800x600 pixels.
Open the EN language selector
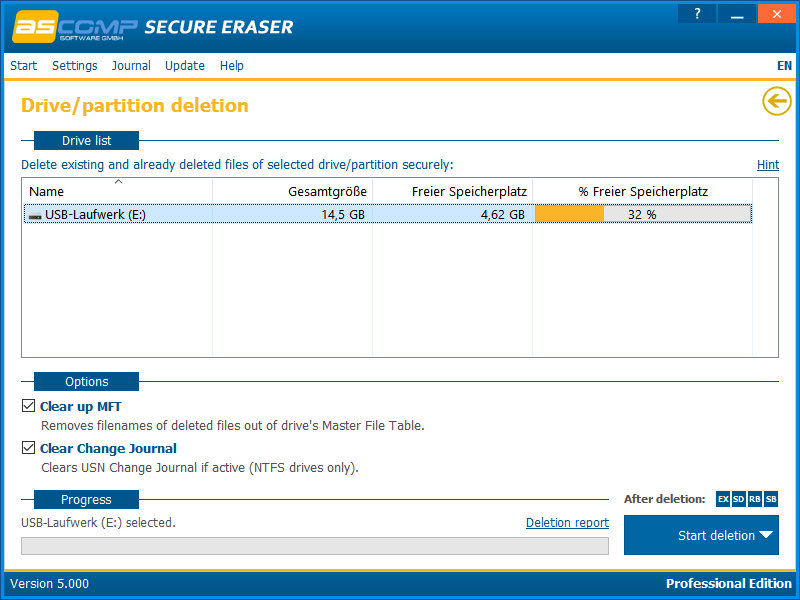tap(784, 66)
